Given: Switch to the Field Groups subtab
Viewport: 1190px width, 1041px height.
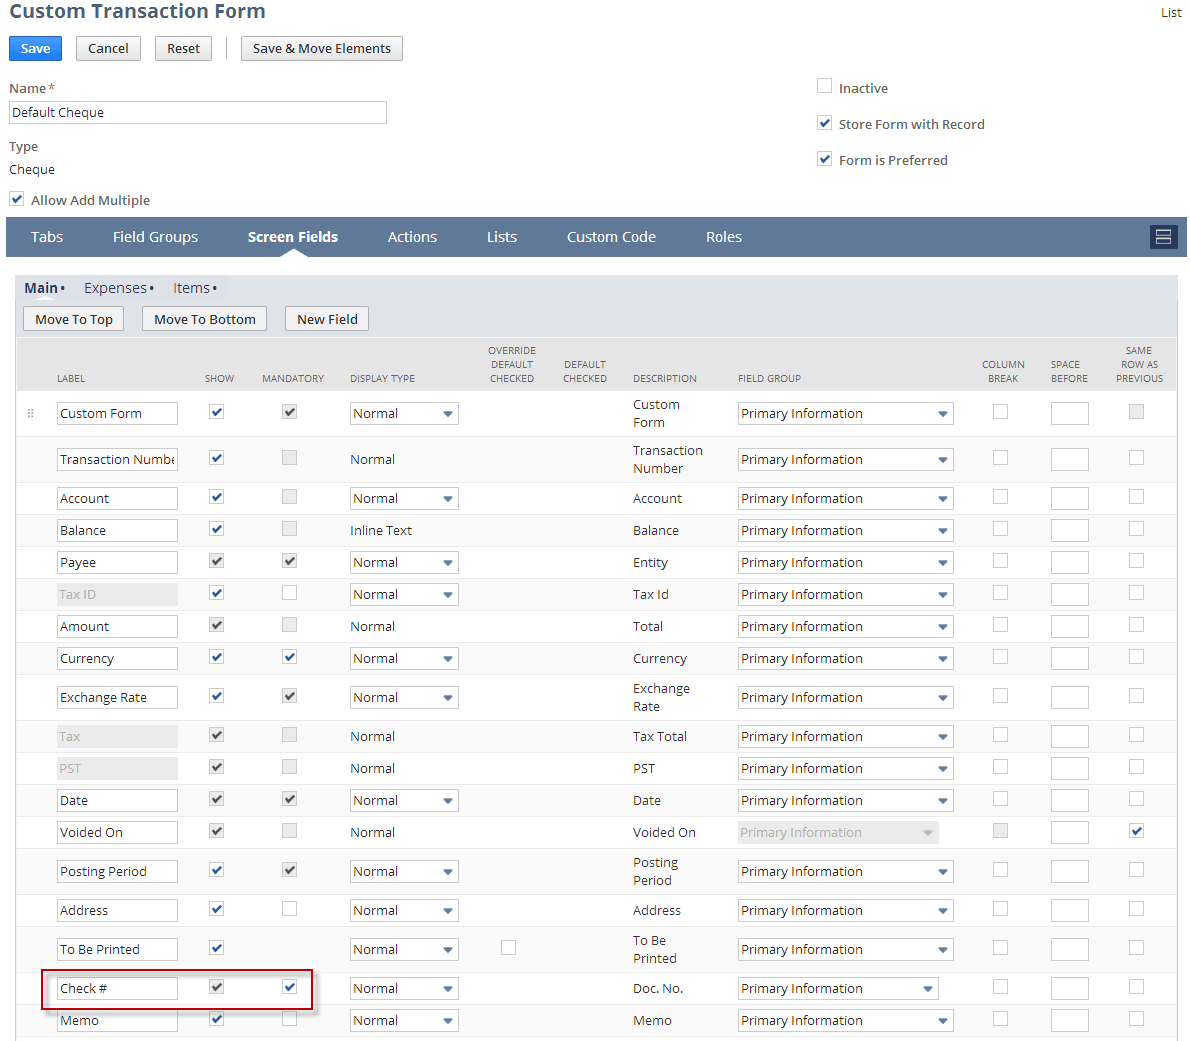Looking at the screenshot, I should click(156, 237).
